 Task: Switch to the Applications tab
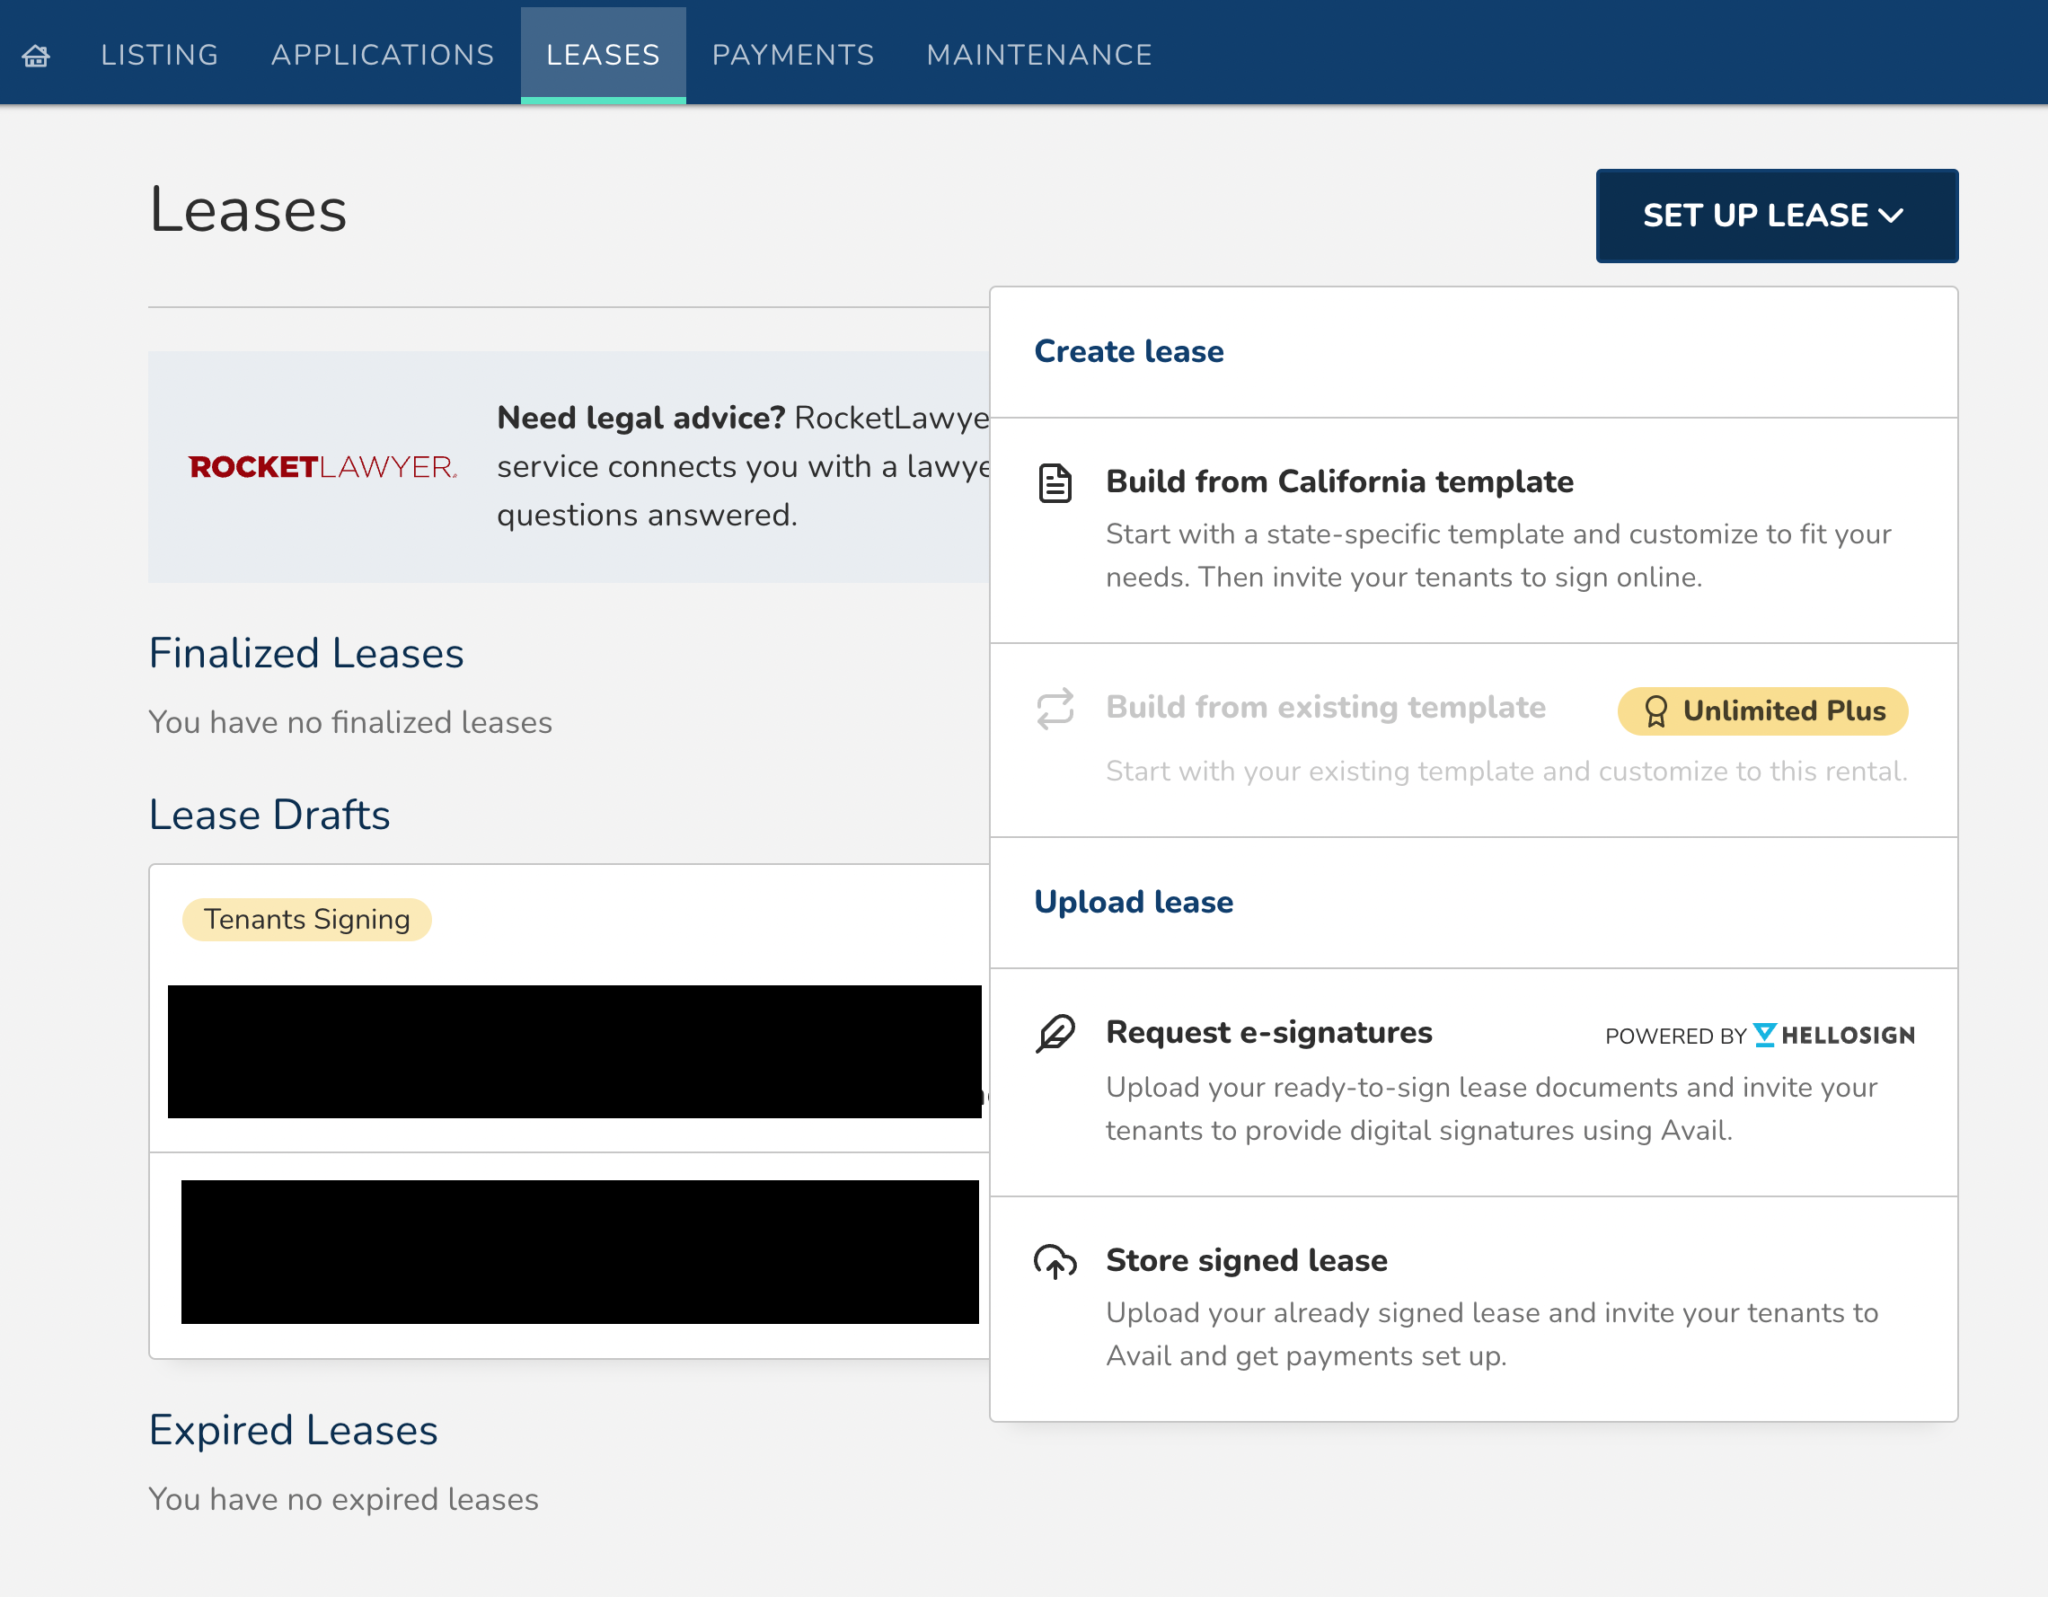click(x=382, y=55)
